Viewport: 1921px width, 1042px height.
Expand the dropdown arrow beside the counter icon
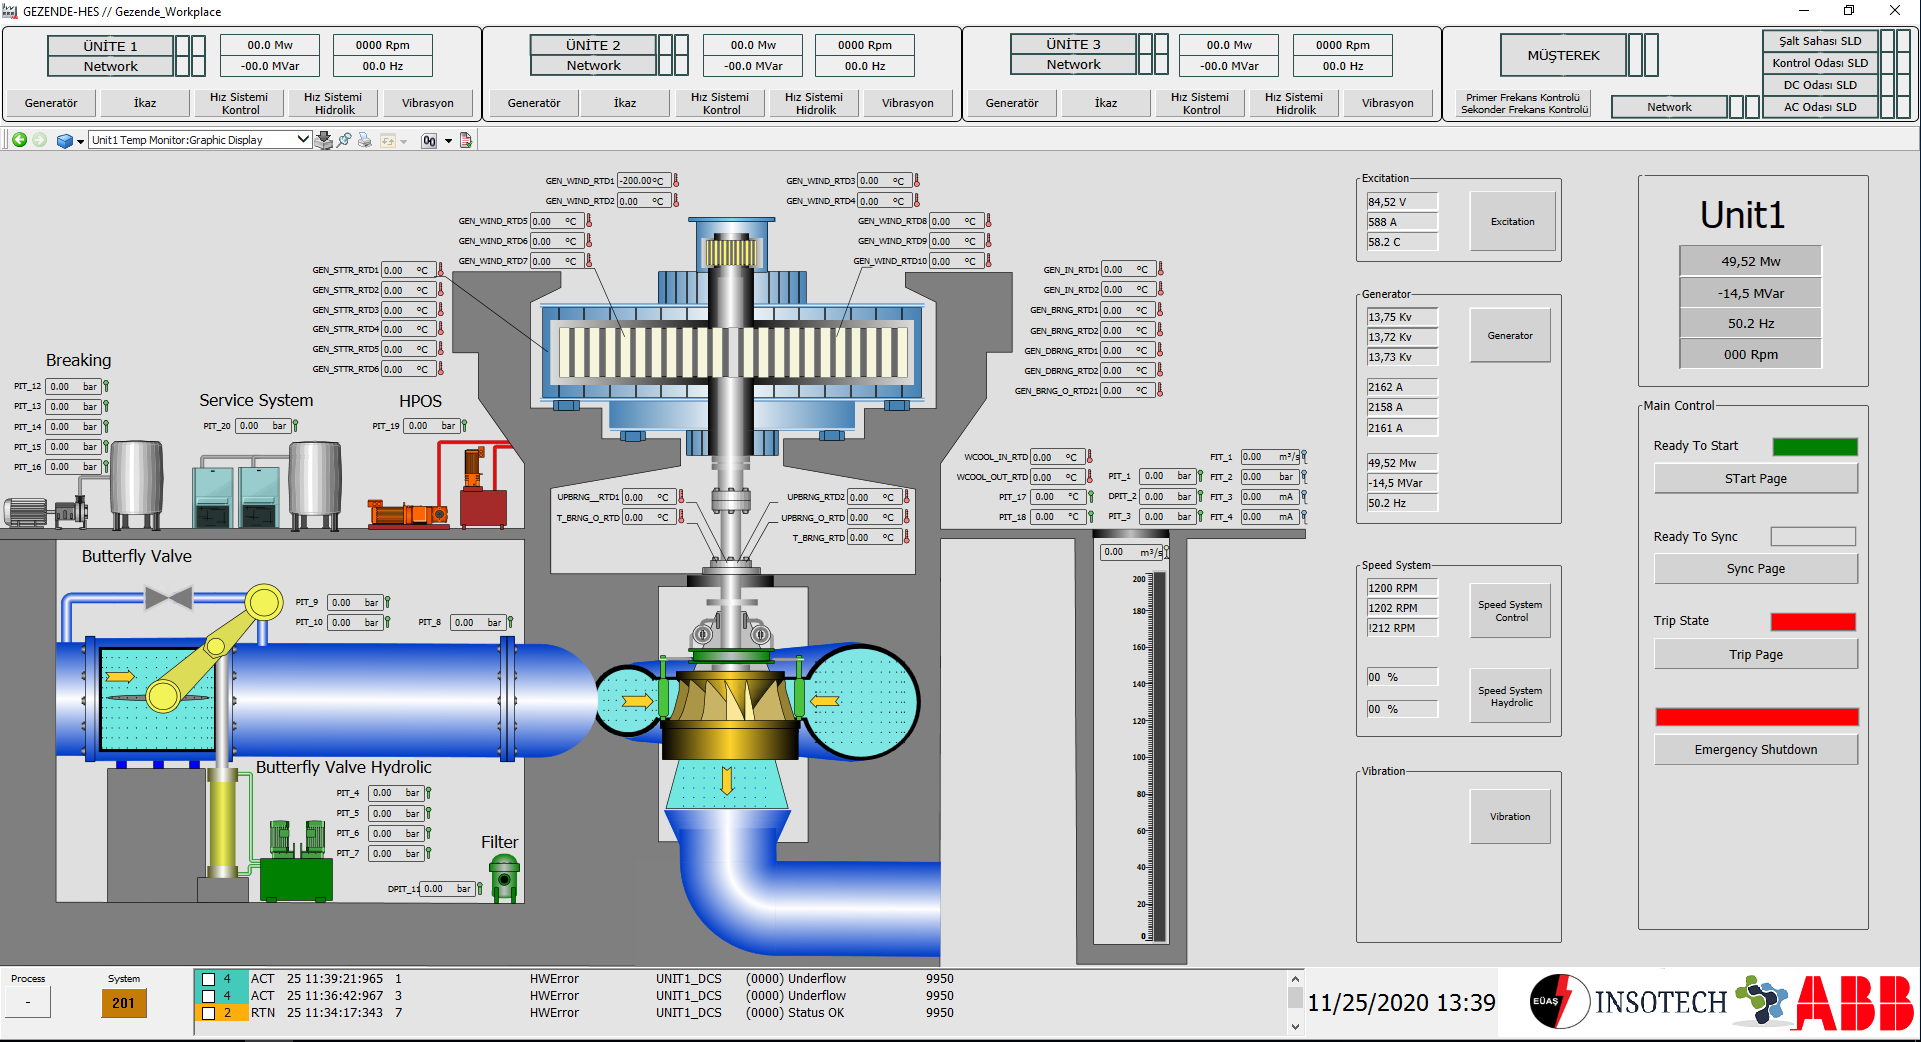(448, 141)
